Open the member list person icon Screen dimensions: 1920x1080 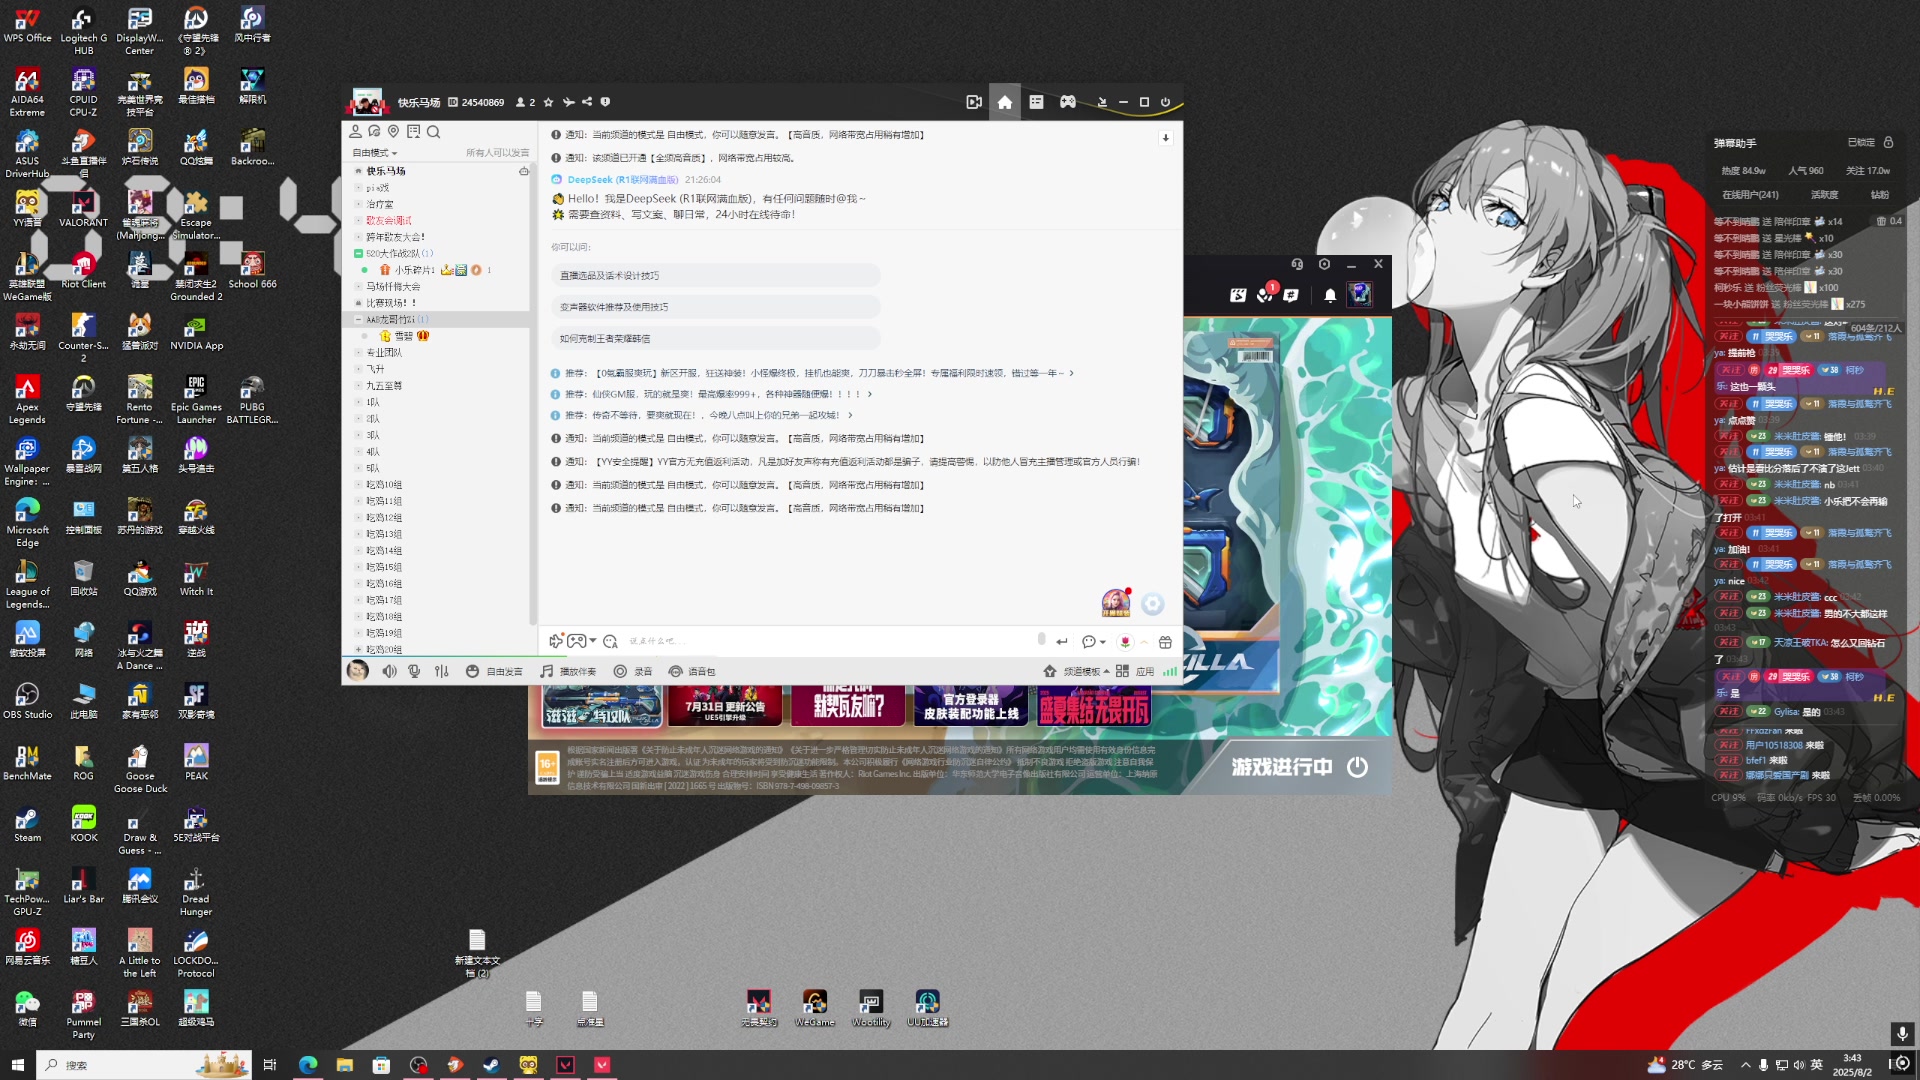[x=355, y=131]
